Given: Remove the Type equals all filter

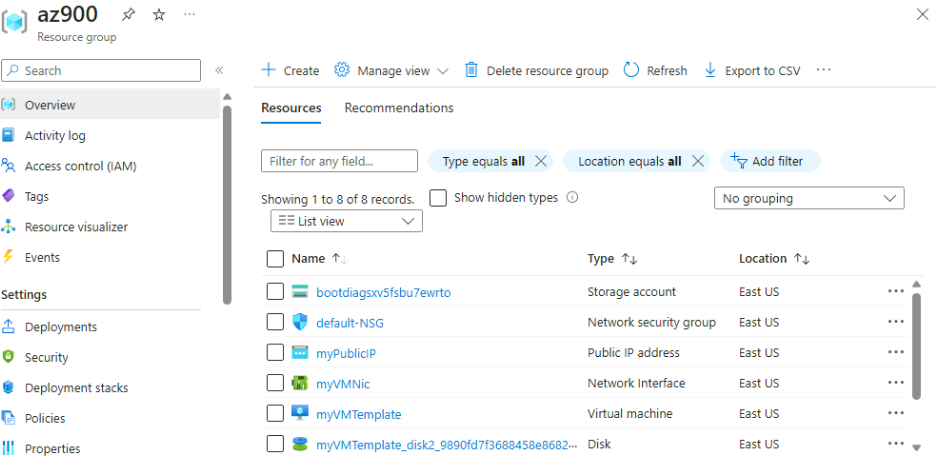Looking at the screenshot, I should (x=541, y=161).
